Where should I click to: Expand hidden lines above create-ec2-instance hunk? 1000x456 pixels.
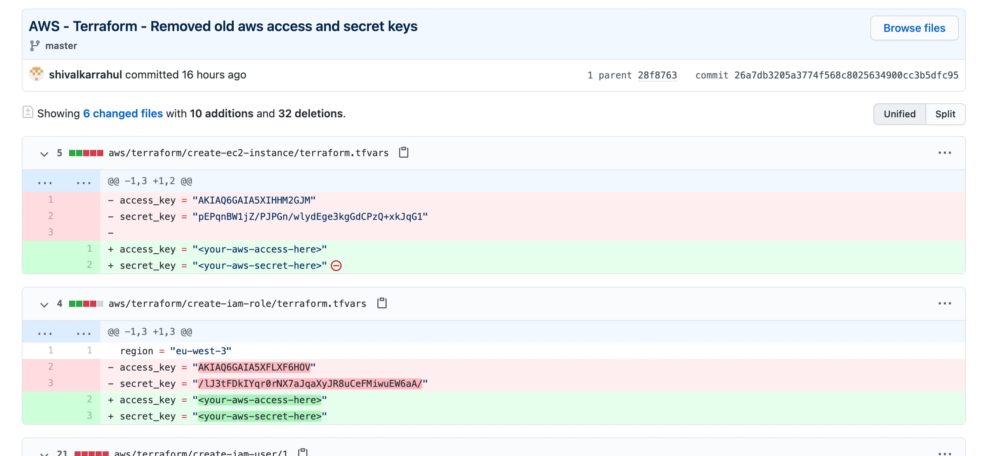pyautogui.click(x=61, y=182)
